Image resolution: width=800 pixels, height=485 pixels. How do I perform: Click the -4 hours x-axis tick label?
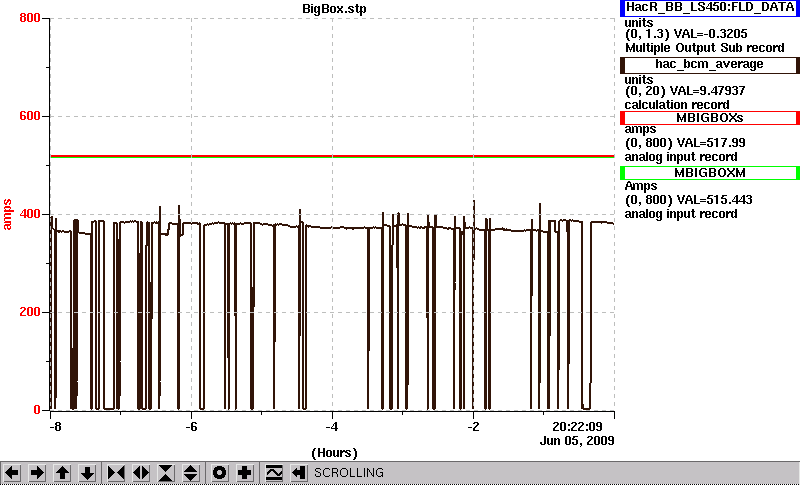pyautogui.click(x=332, y=426)
